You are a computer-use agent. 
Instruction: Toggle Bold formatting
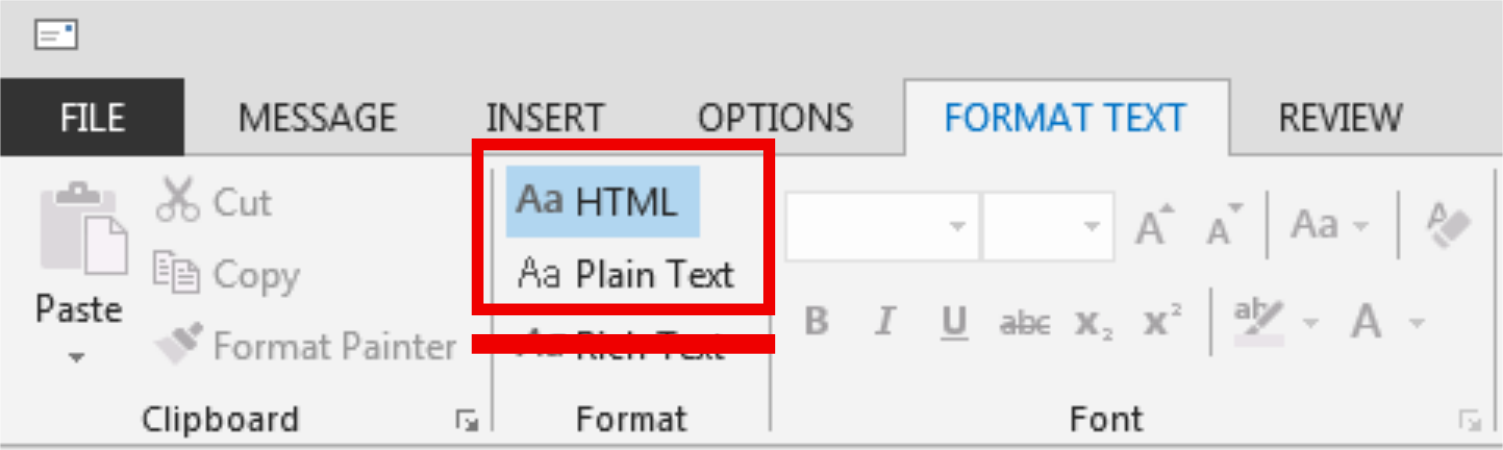coord(816,322)
